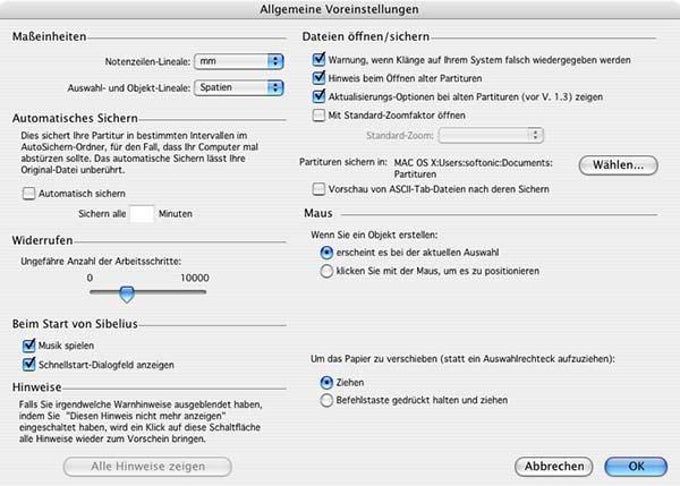Screen dimensions: 680x486
Task: Enable Vorschau von ASCII-Tab-Dateien checkbox
Action: click(319, 189)
